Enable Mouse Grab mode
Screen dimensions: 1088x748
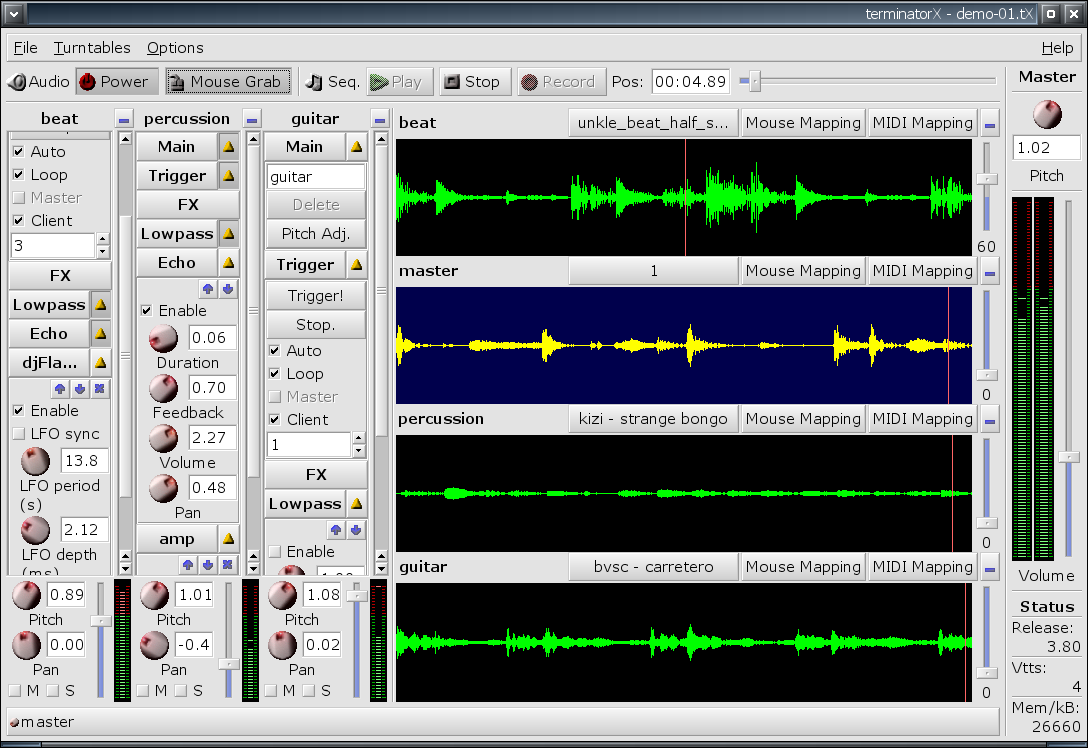(x=228, y=82)
